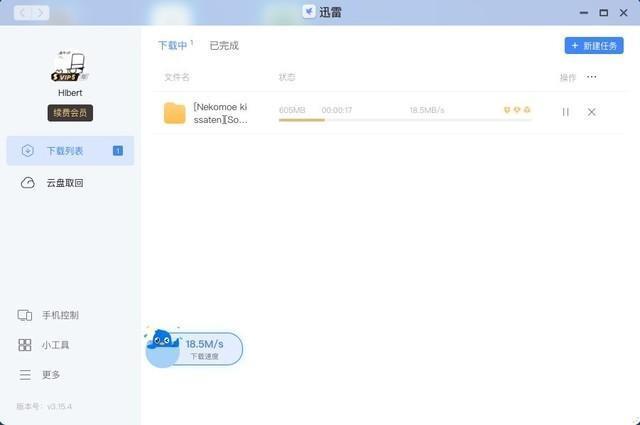This screenshot has width=640, height=425.
Task: Click the 18.5MB/s speed in task row
Action: pos(427,110)
